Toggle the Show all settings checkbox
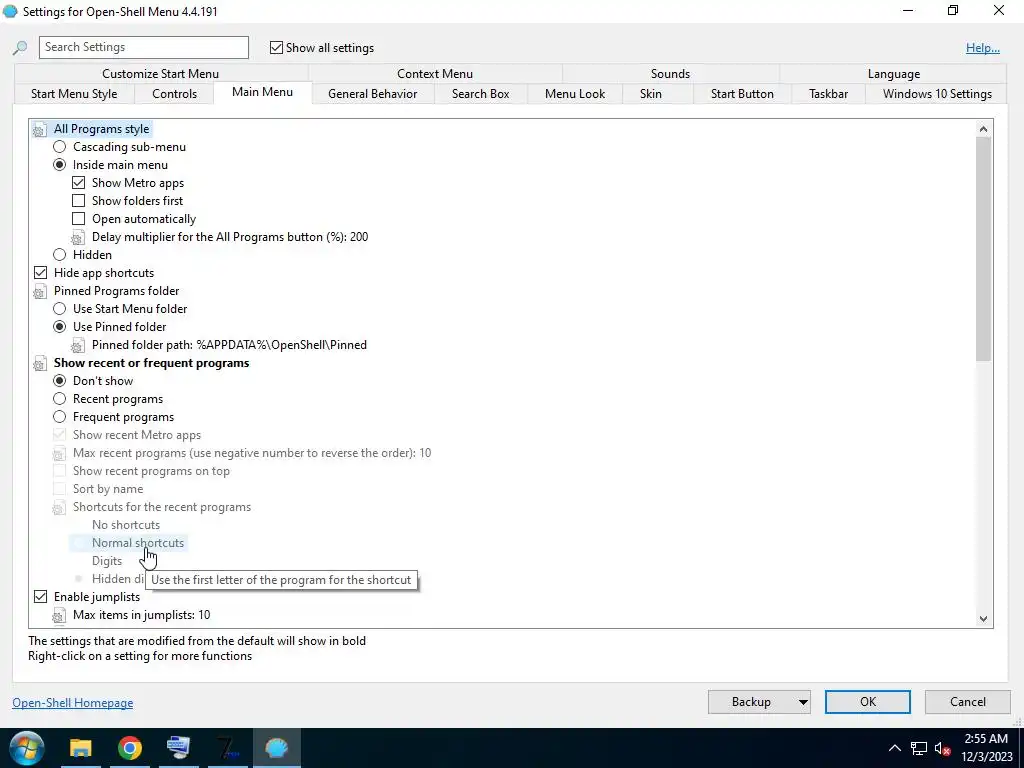The height and width of the screenshot is (768, 1024). click(x=276, y=48)
